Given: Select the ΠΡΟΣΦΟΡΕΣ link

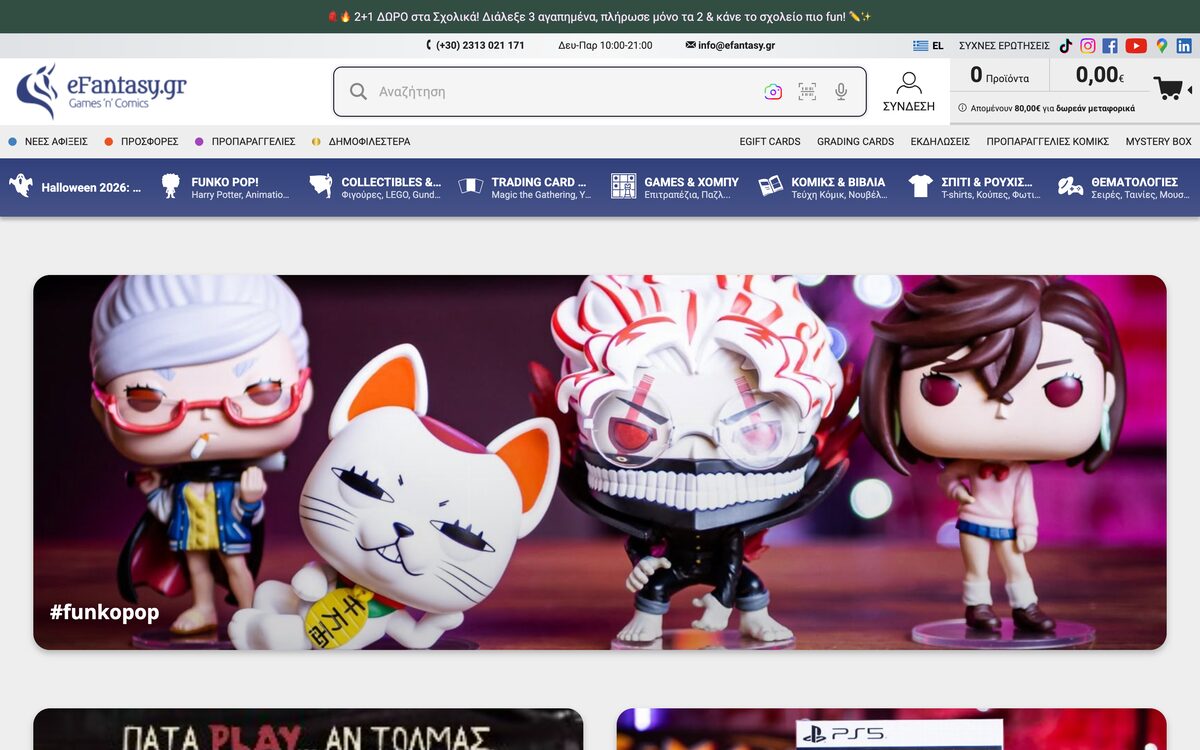Looking at the screenshot, I should pyautogui.click(x=141, y=142).
